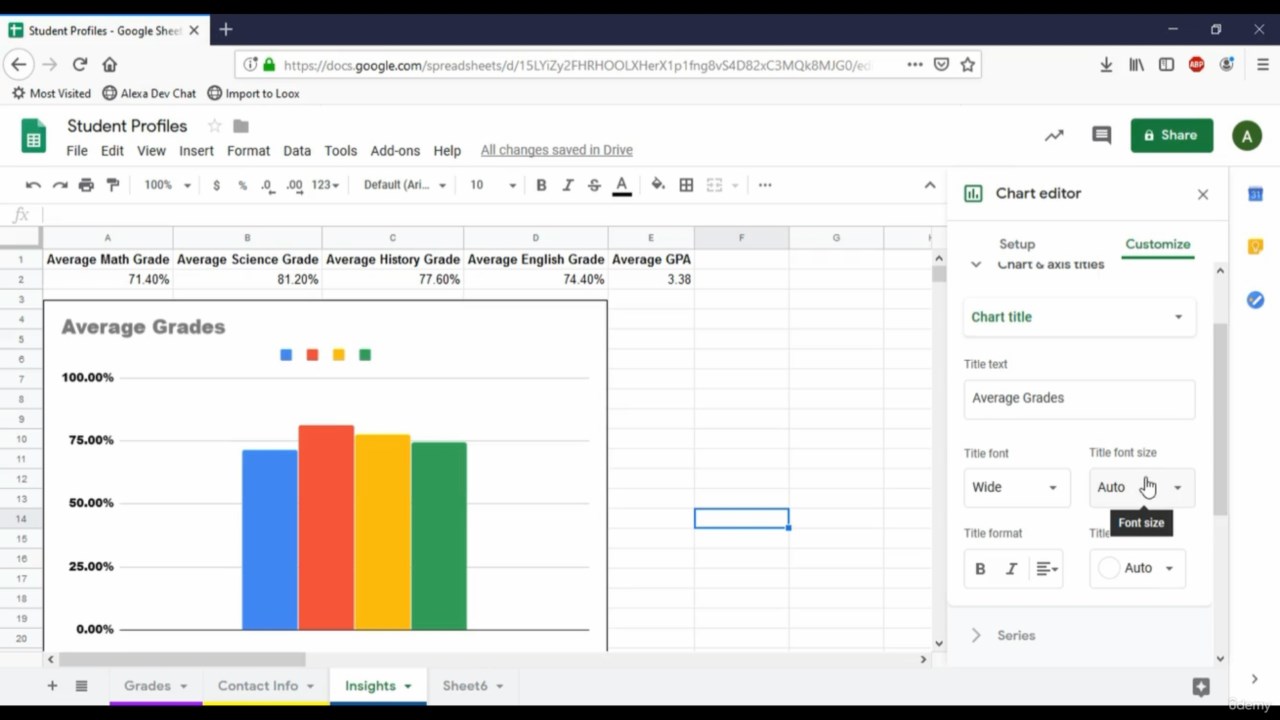This screenshot has width=1280, height=720.
Task: Decrease decimal places in the toolbar
Action: (267, 185)
